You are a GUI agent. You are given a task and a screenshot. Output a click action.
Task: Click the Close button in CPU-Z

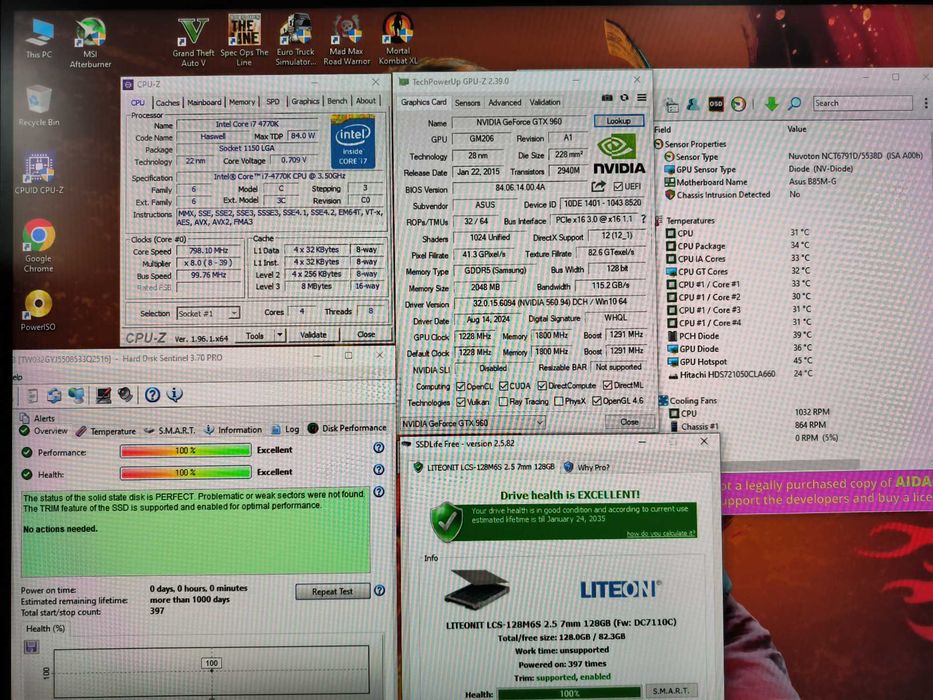tap(366, 334)
